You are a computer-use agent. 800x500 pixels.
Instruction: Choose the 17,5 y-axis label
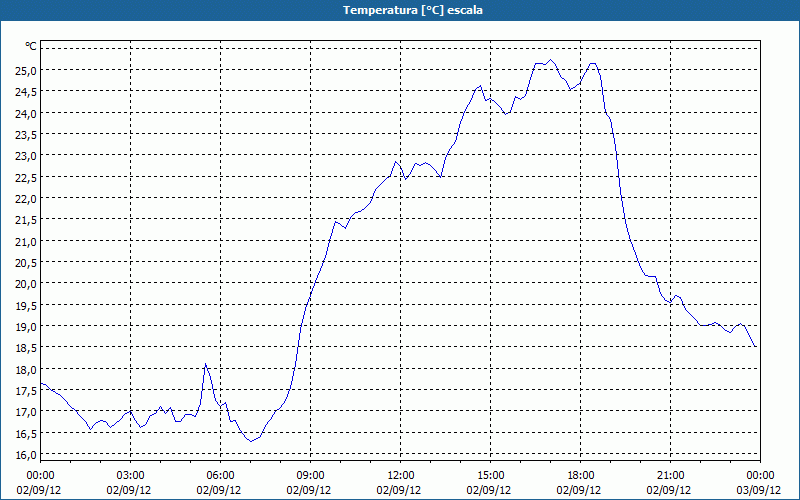tap(27, 391)
